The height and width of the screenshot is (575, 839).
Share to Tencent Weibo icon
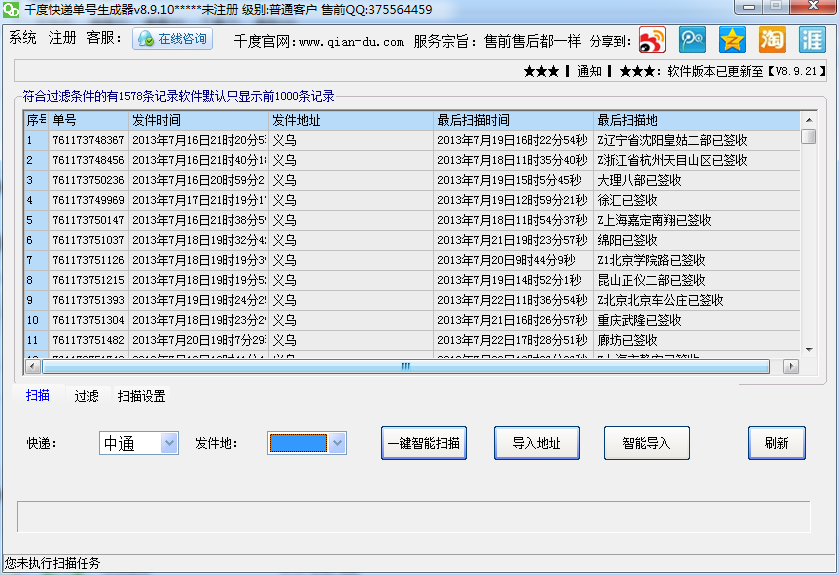(692, 40)
